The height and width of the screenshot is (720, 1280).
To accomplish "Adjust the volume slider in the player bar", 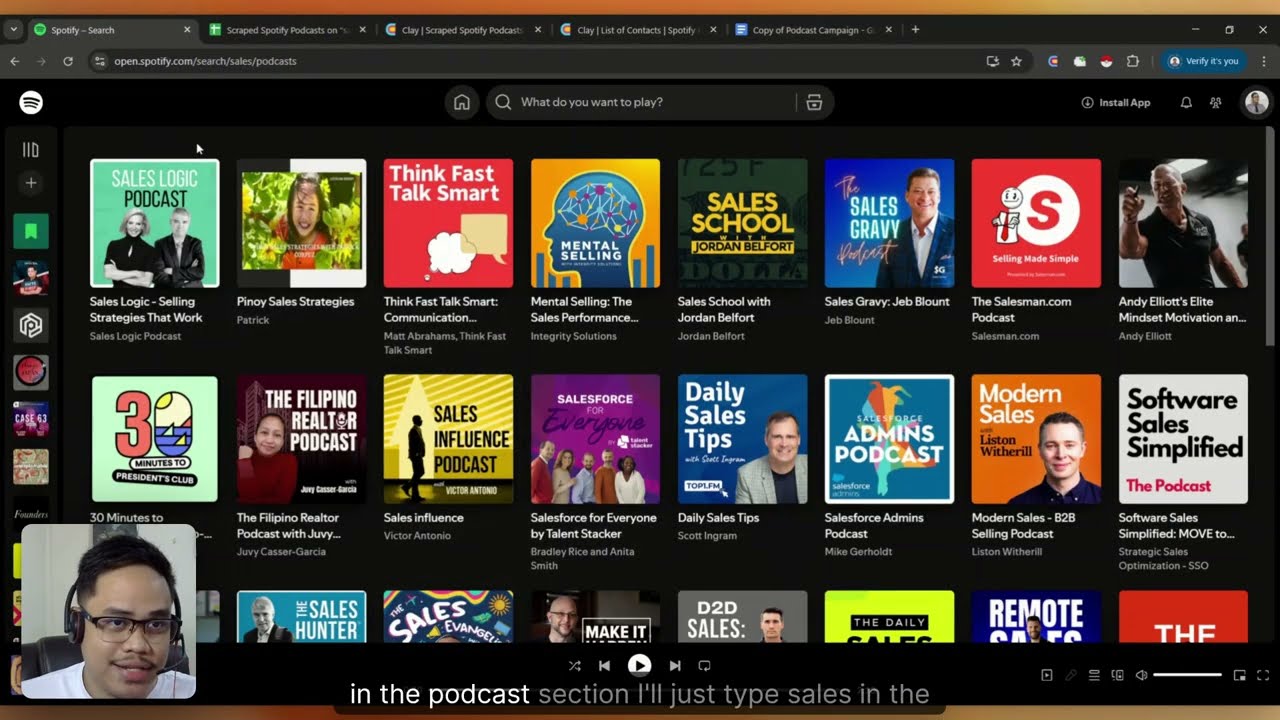I will coord(1188,675).
